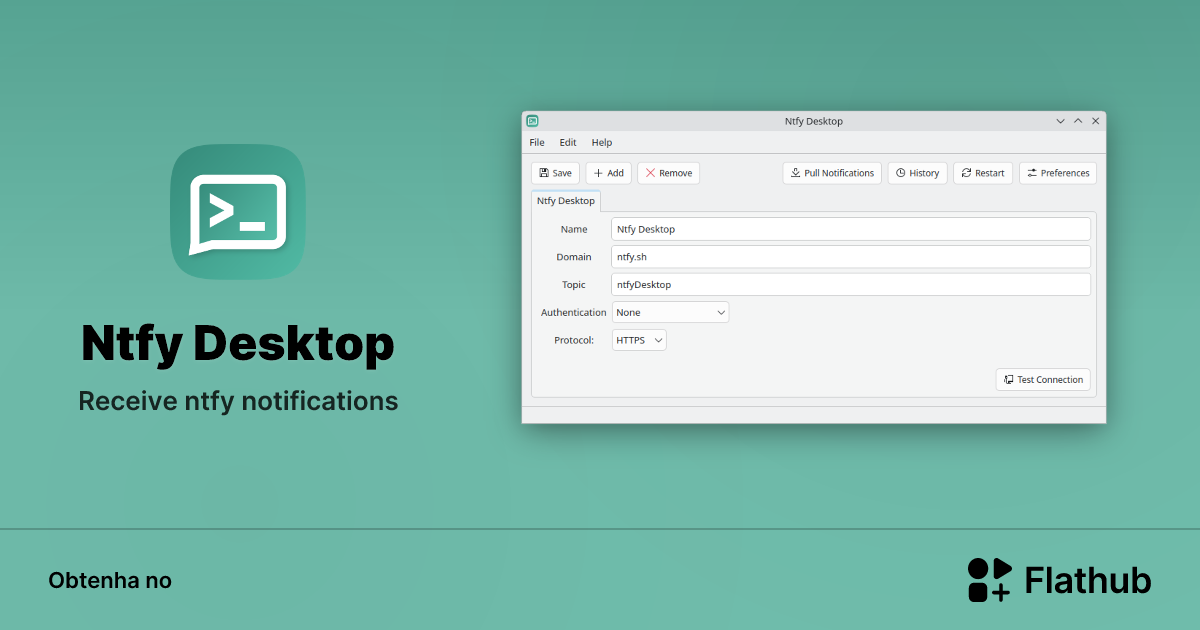Viewport: 1200px width, 630px height.
Task: Click the chevron arrow in the window titlebar
Action: pos(1060,120)
